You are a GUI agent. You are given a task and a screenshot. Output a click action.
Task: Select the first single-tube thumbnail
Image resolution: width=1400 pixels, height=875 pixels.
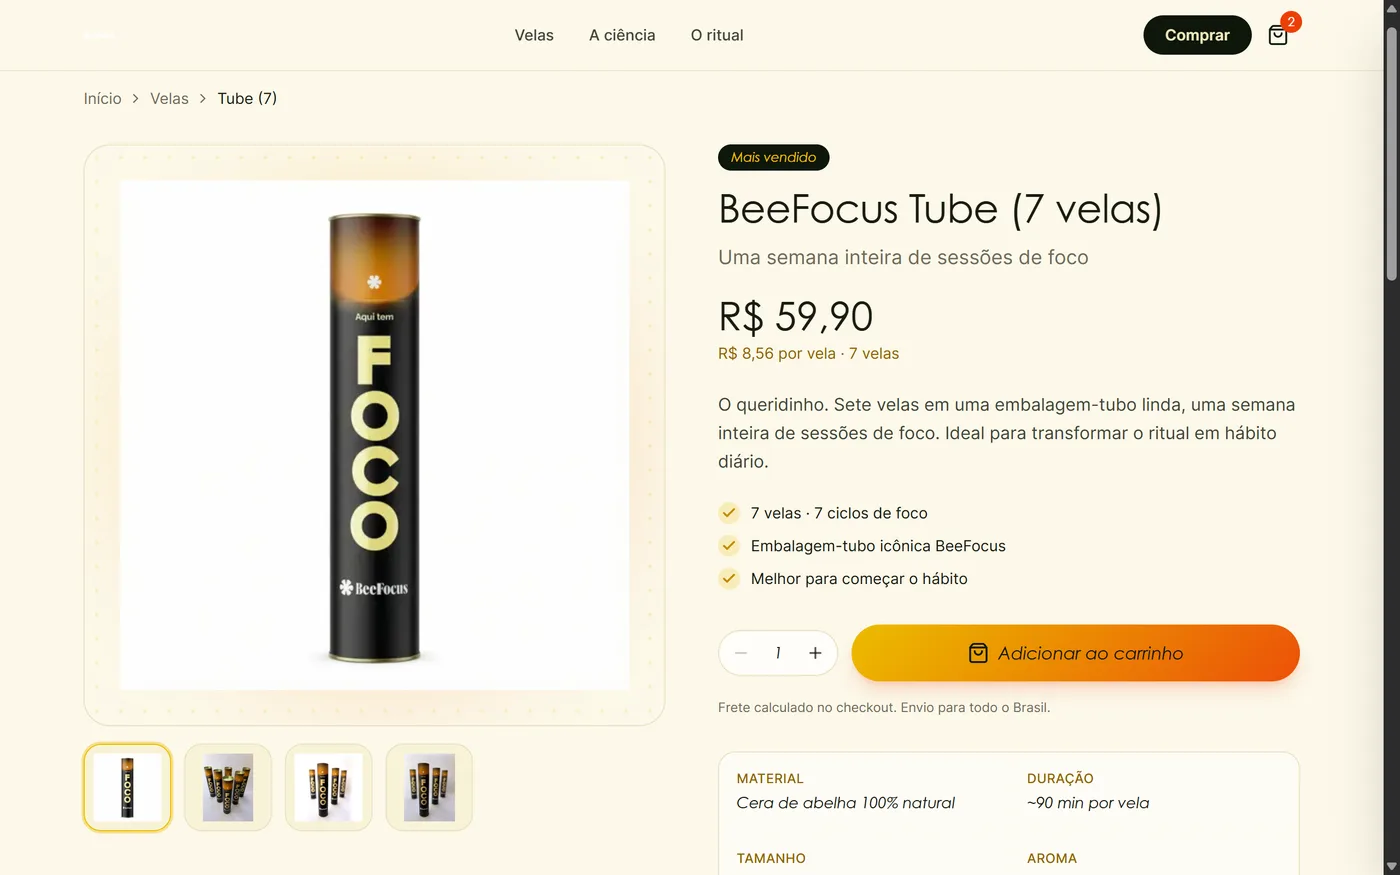coord(127,787)
